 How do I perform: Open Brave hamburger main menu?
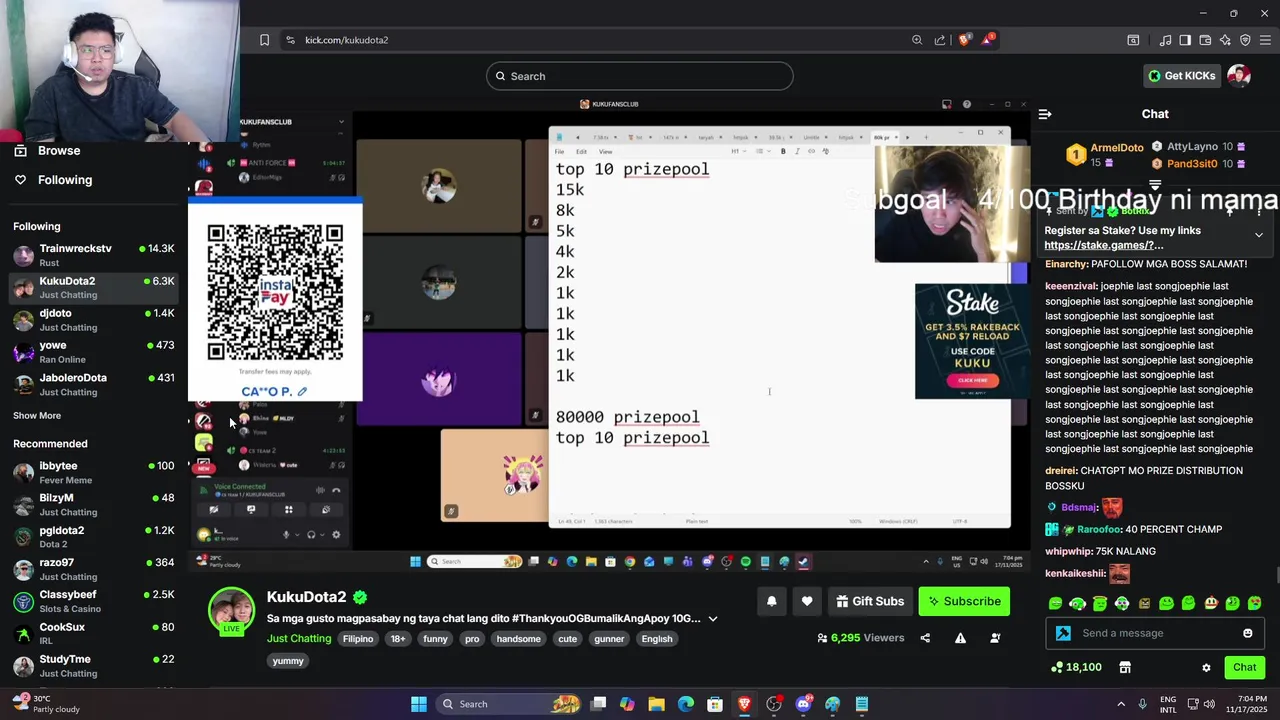(x=1265, y=40)
